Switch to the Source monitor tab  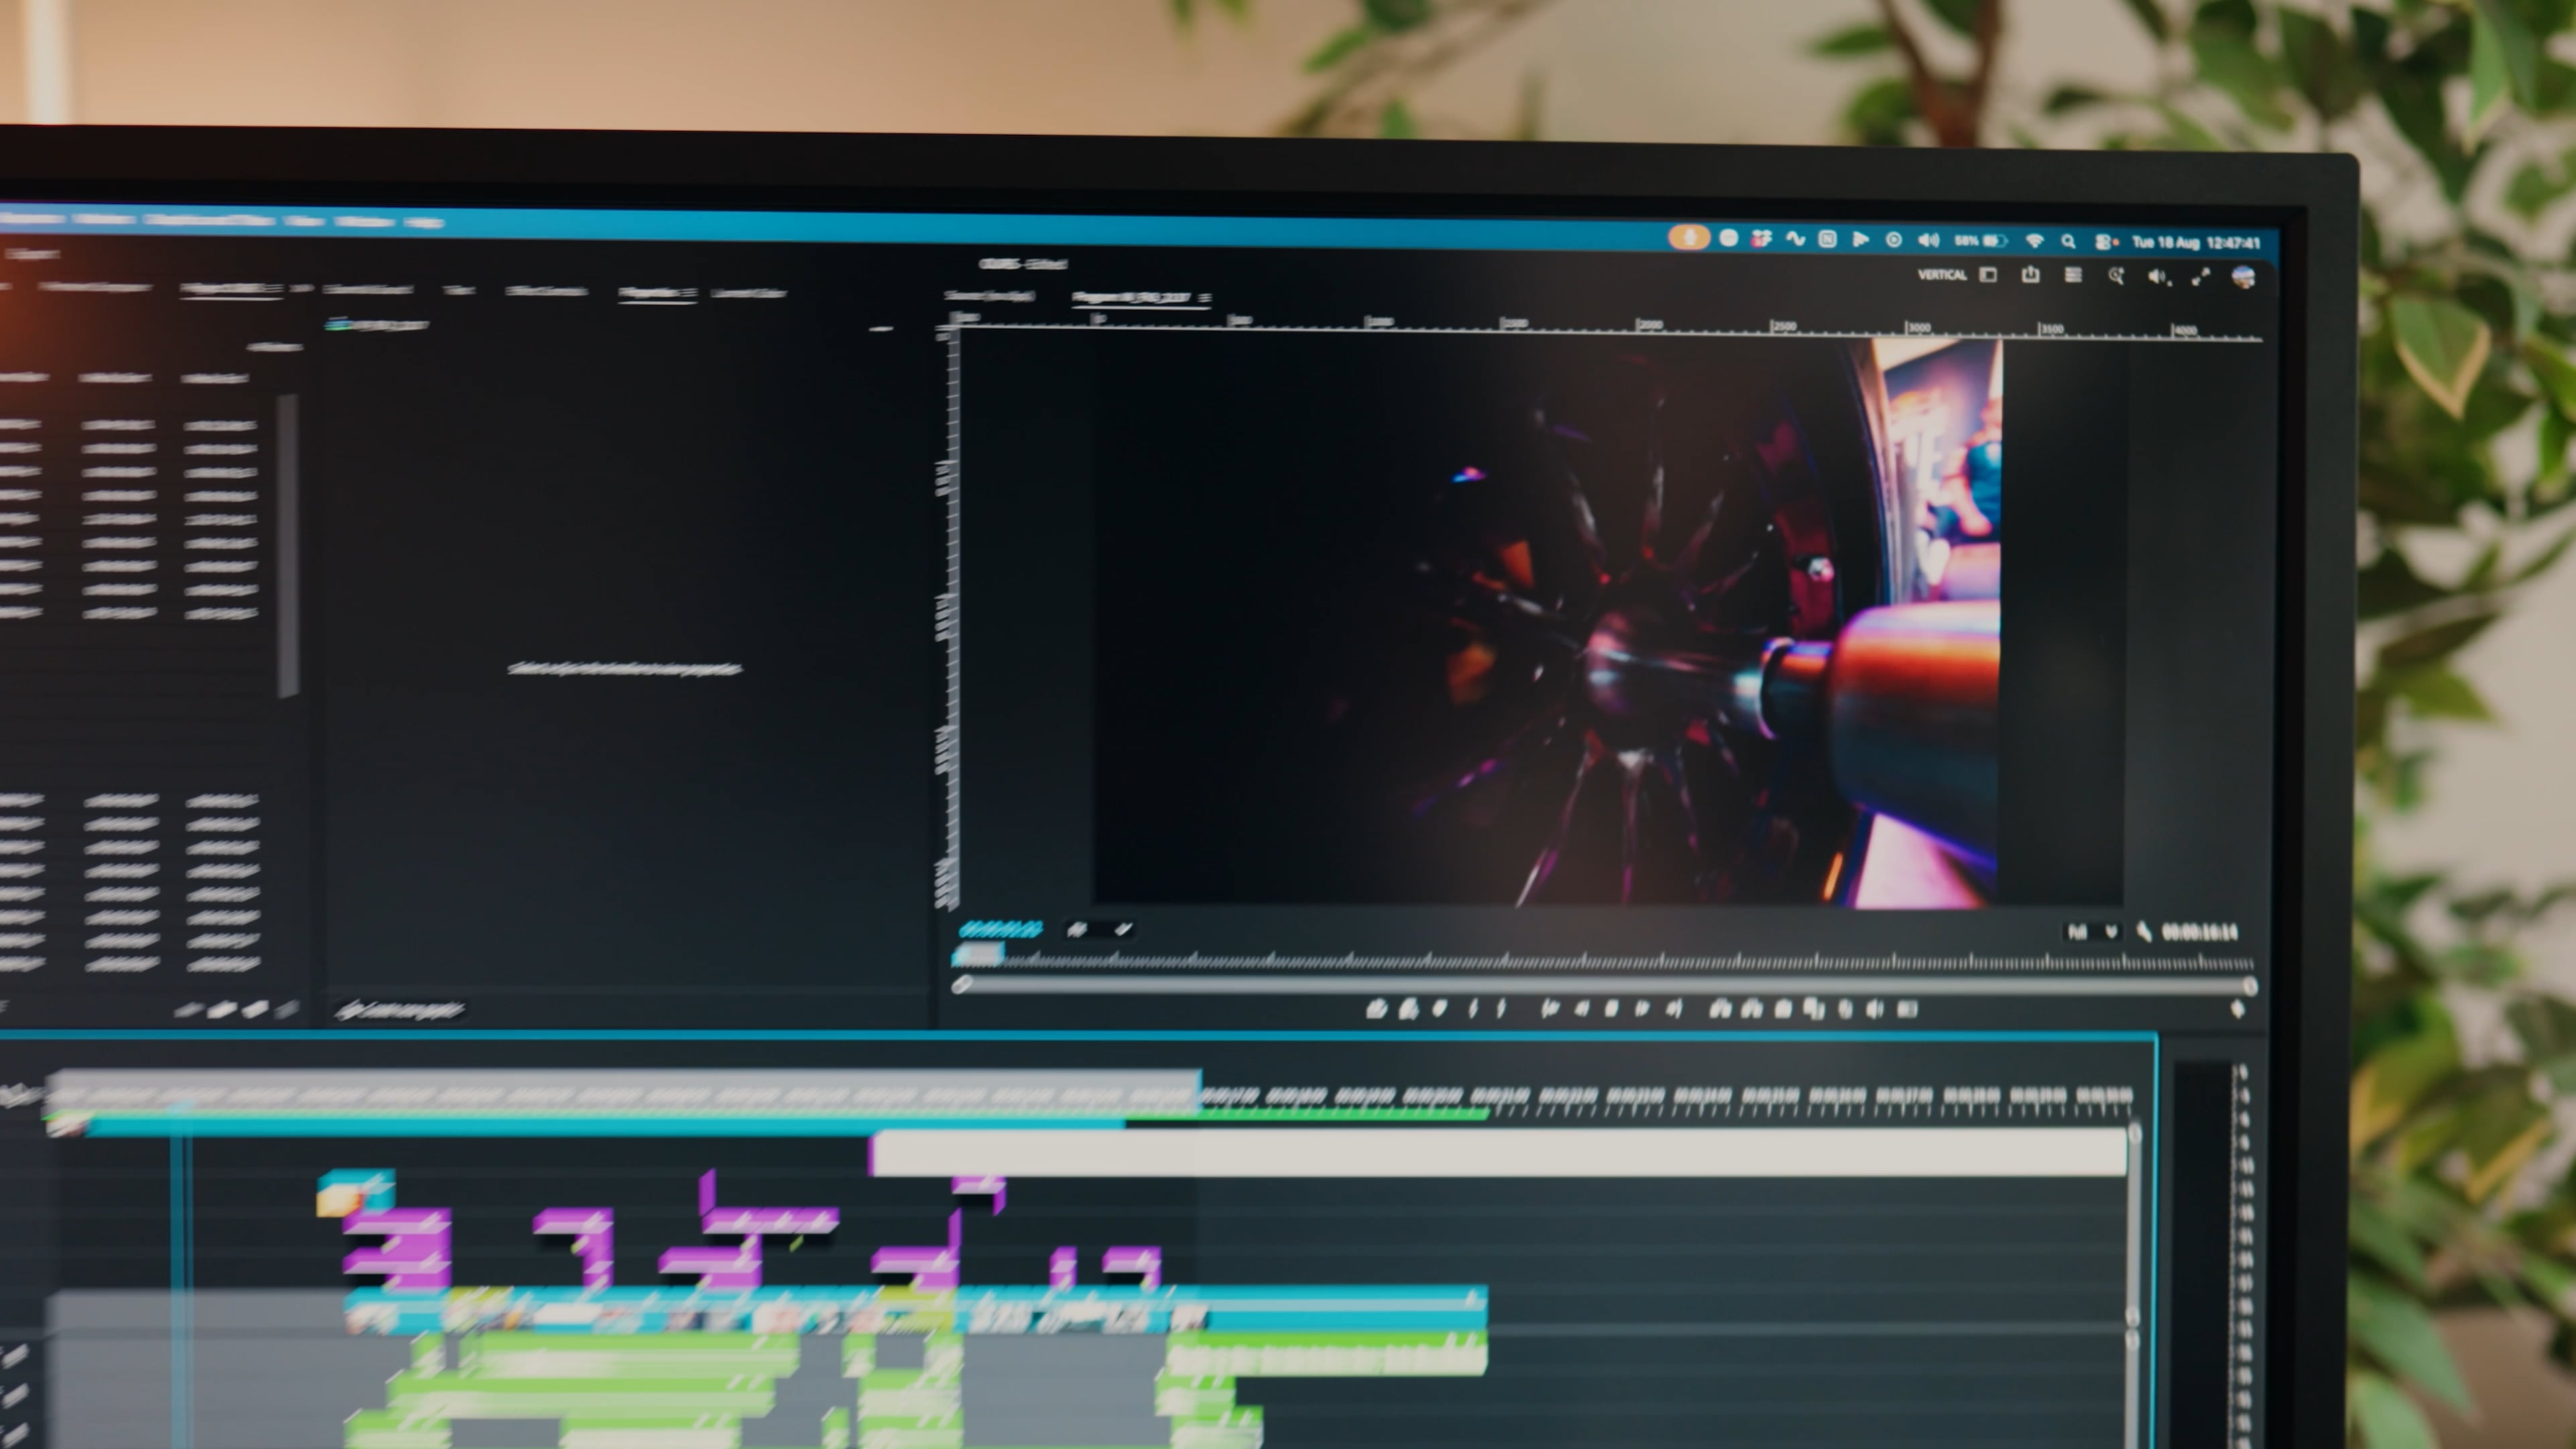989,295
